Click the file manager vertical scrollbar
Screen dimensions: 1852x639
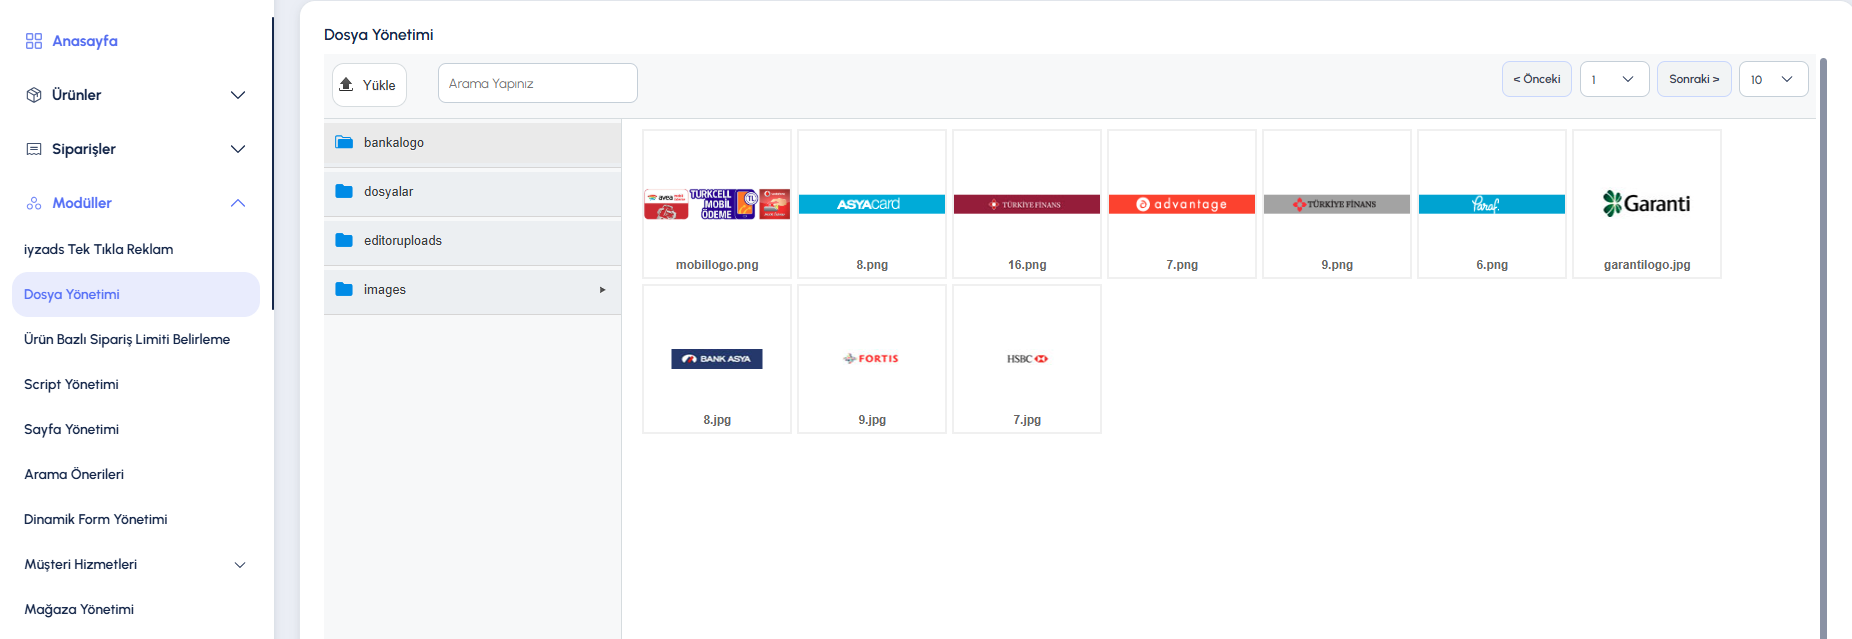[x=1823, y=348]
